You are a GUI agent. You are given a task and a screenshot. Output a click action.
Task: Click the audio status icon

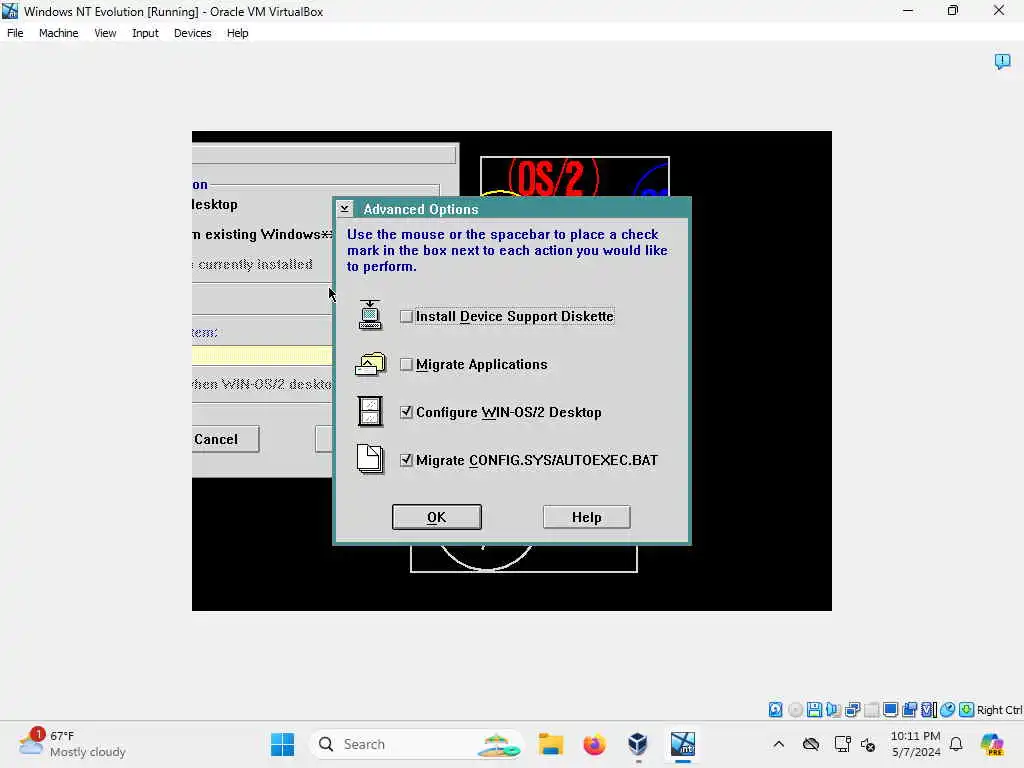833,710
